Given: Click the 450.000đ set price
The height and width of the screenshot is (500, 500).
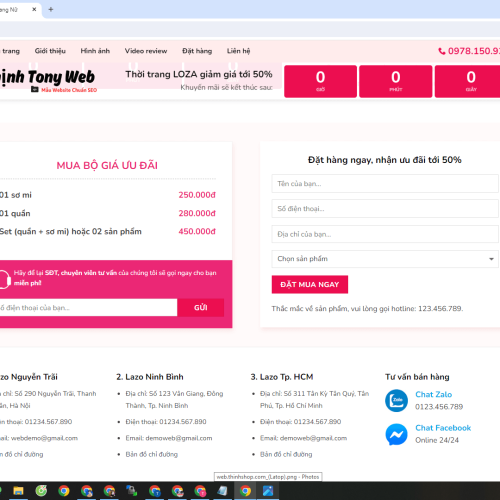Looking at the screenshot, I should pyautogui.click(x=197, y=231).
